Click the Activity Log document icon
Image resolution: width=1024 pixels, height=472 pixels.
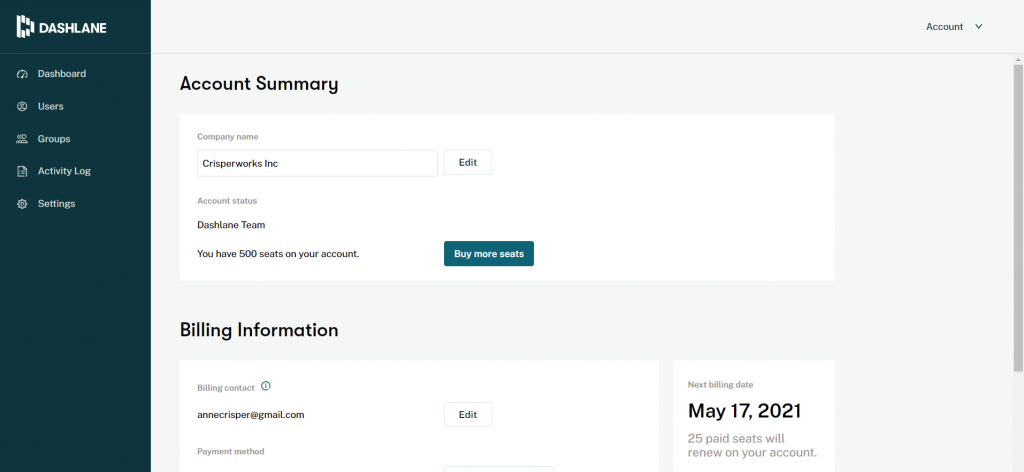(22, 171)
